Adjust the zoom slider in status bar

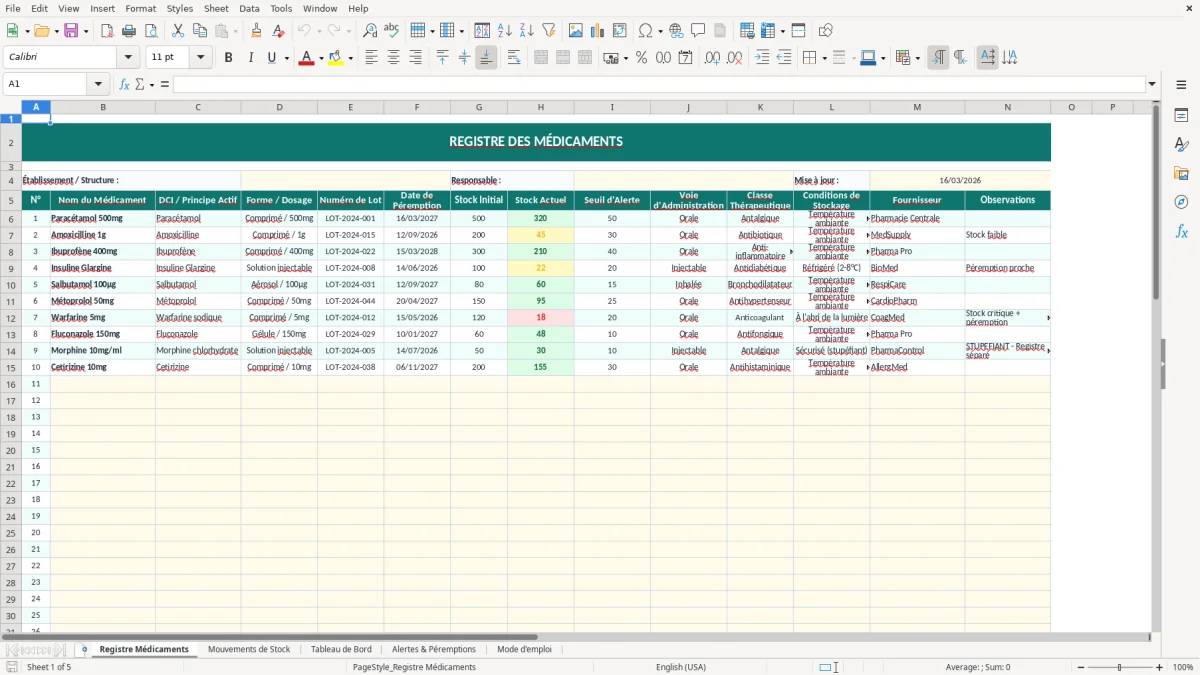(1120, 667)
